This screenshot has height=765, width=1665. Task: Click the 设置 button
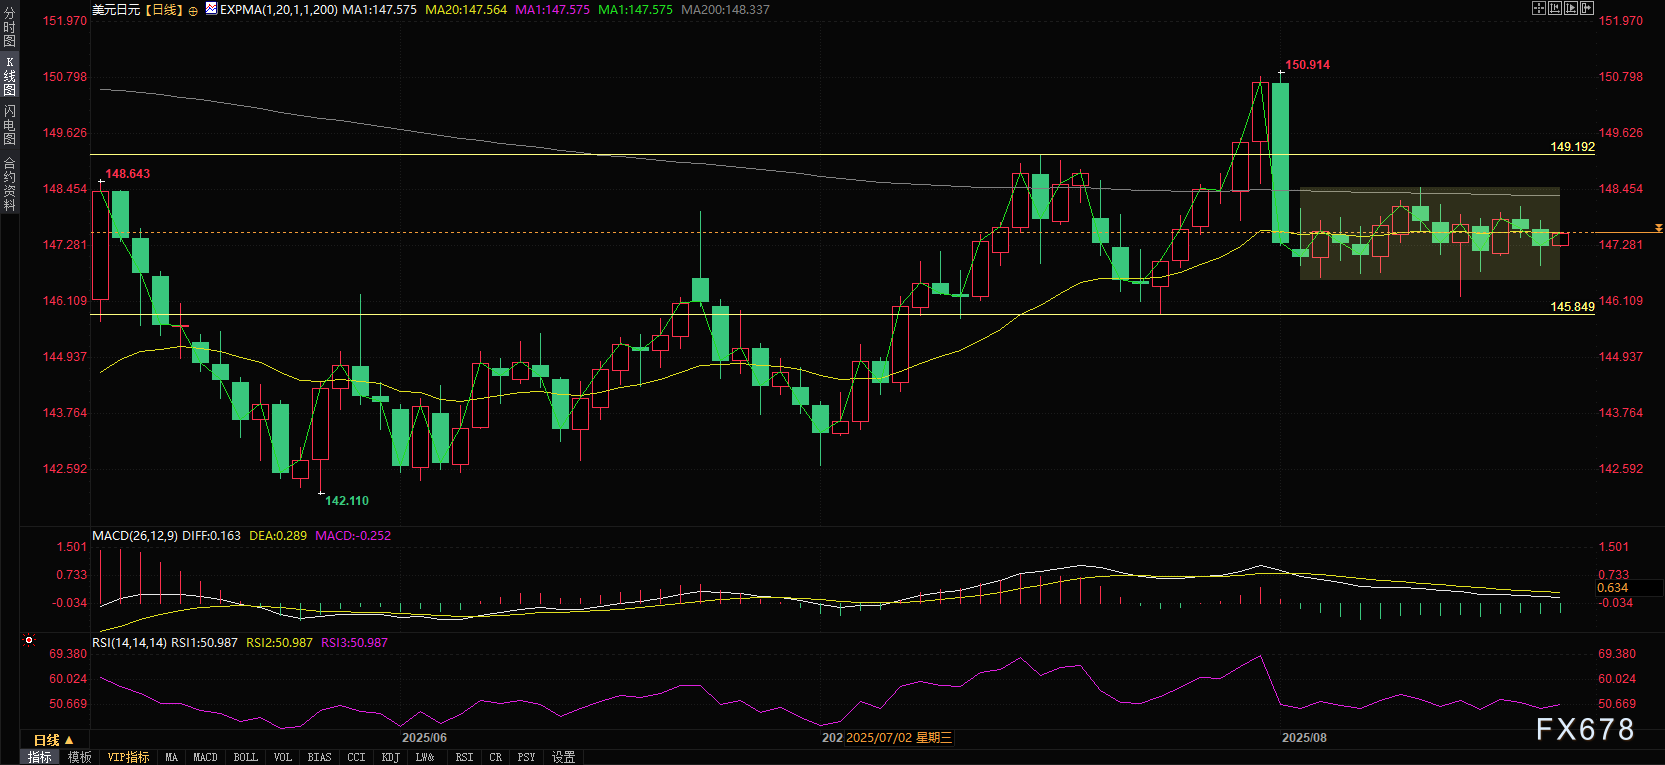[563, 757]
